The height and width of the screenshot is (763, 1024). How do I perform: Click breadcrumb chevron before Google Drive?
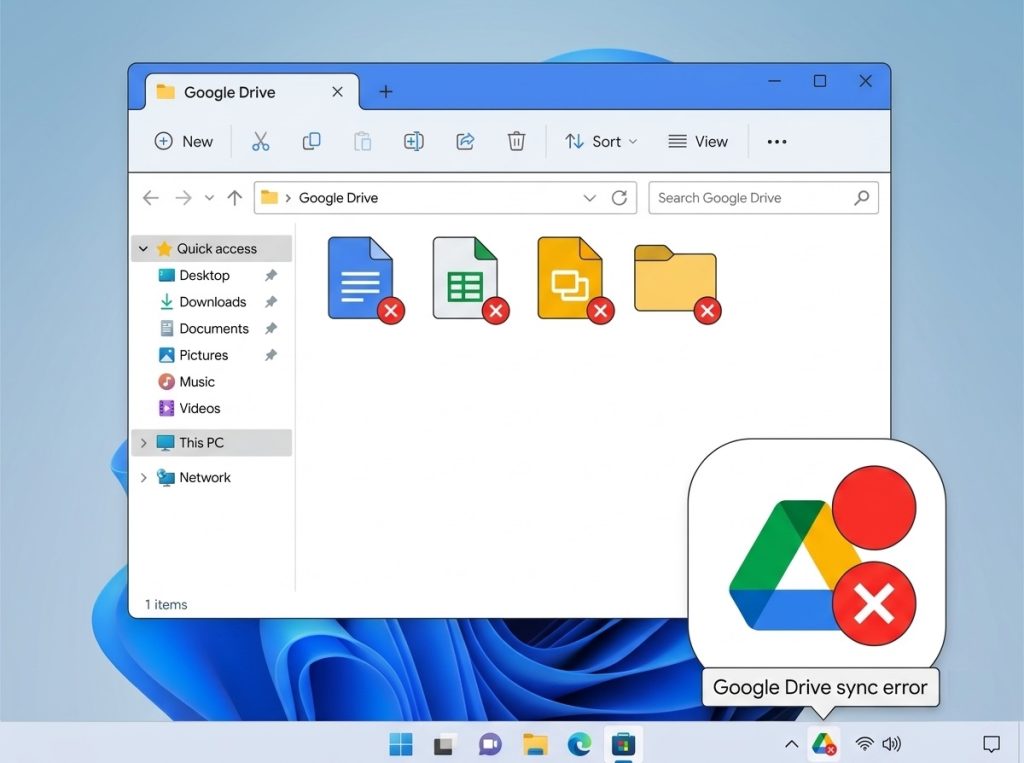[x=288, y=198]
